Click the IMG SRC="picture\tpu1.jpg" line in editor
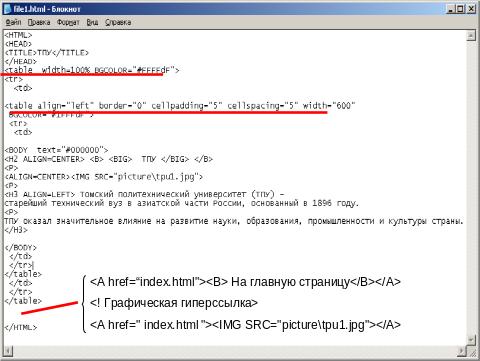This screenshot has height=361, width=480. (104, 177)
